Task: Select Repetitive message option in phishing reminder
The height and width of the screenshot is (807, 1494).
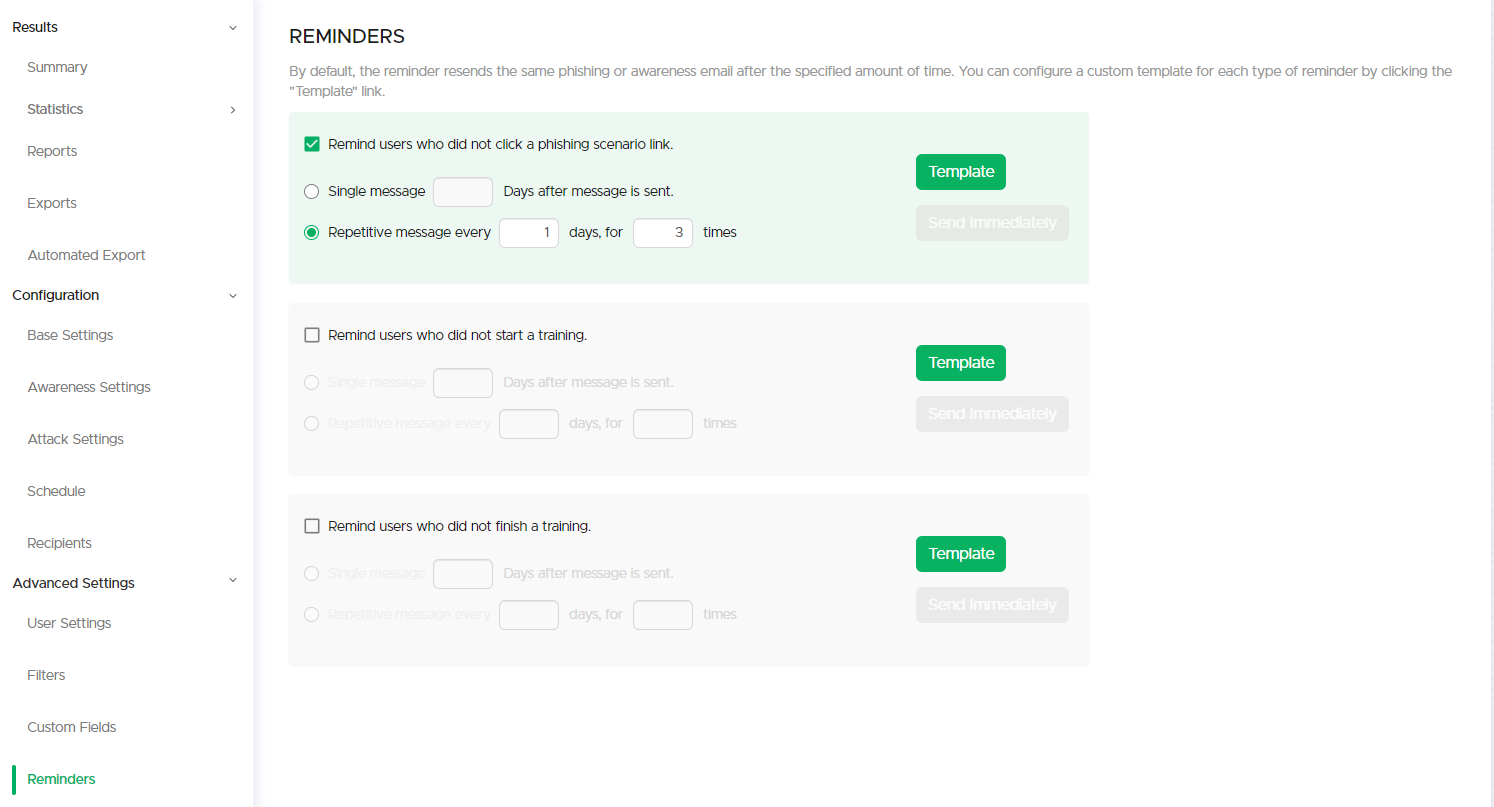Action: [x=312, y=232]
